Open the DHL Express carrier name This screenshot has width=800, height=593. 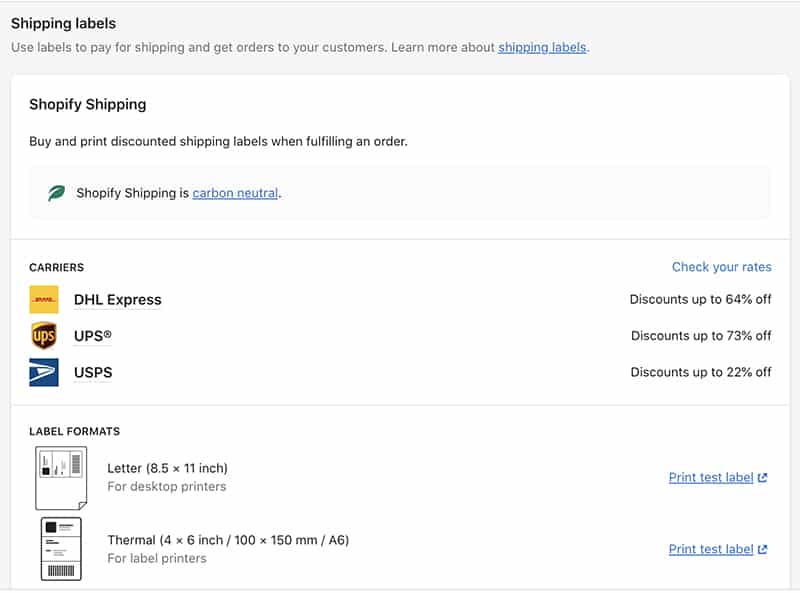click(x=117, y=300)
